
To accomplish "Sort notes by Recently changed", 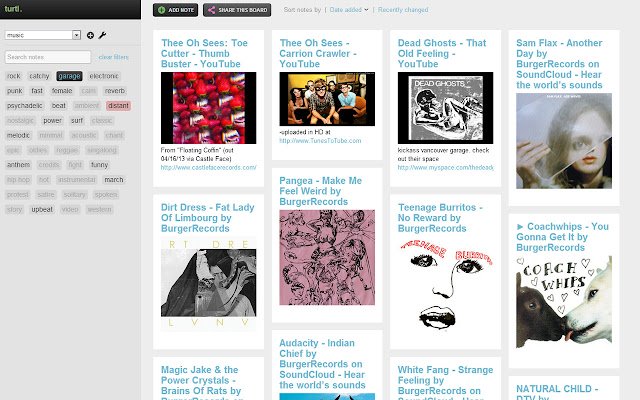I will [x=403, y=10].
